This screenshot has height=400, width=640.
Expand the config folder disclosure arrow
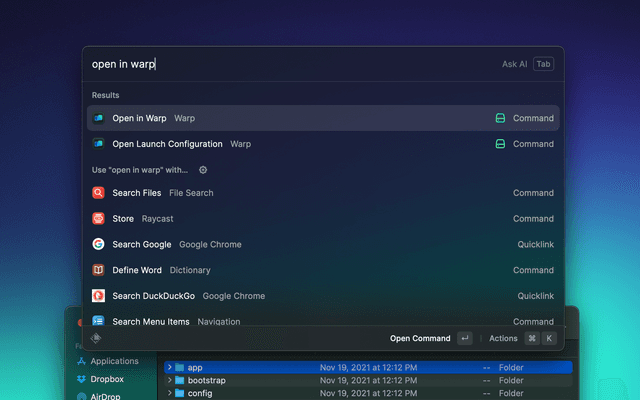(x=169, y=393)
